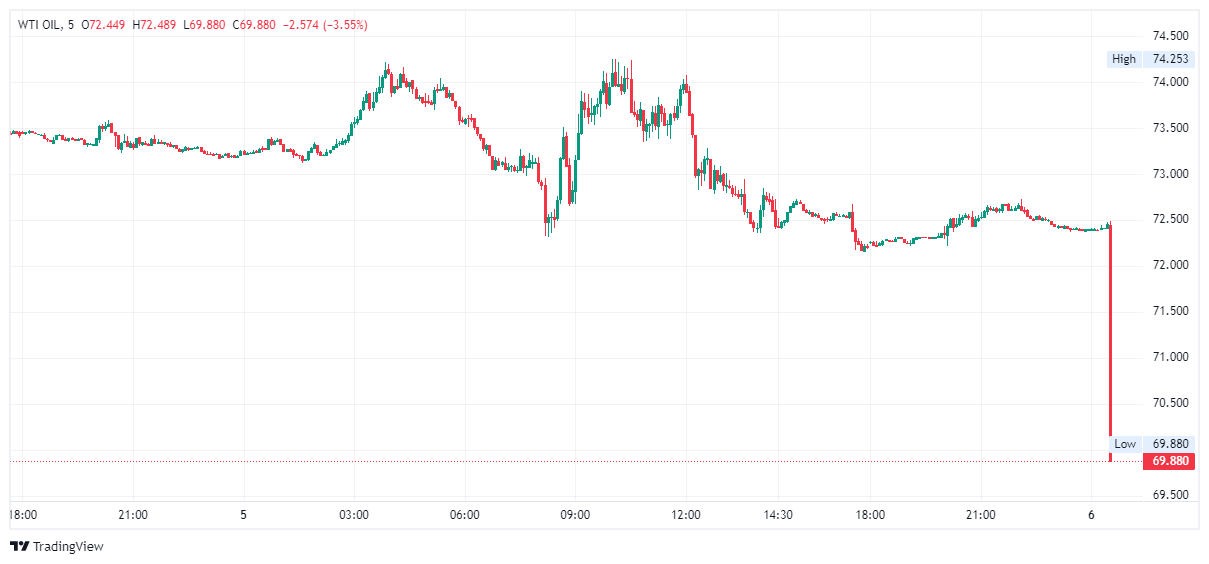Click the 71.000 price scale label

(x=1170, y=357)
